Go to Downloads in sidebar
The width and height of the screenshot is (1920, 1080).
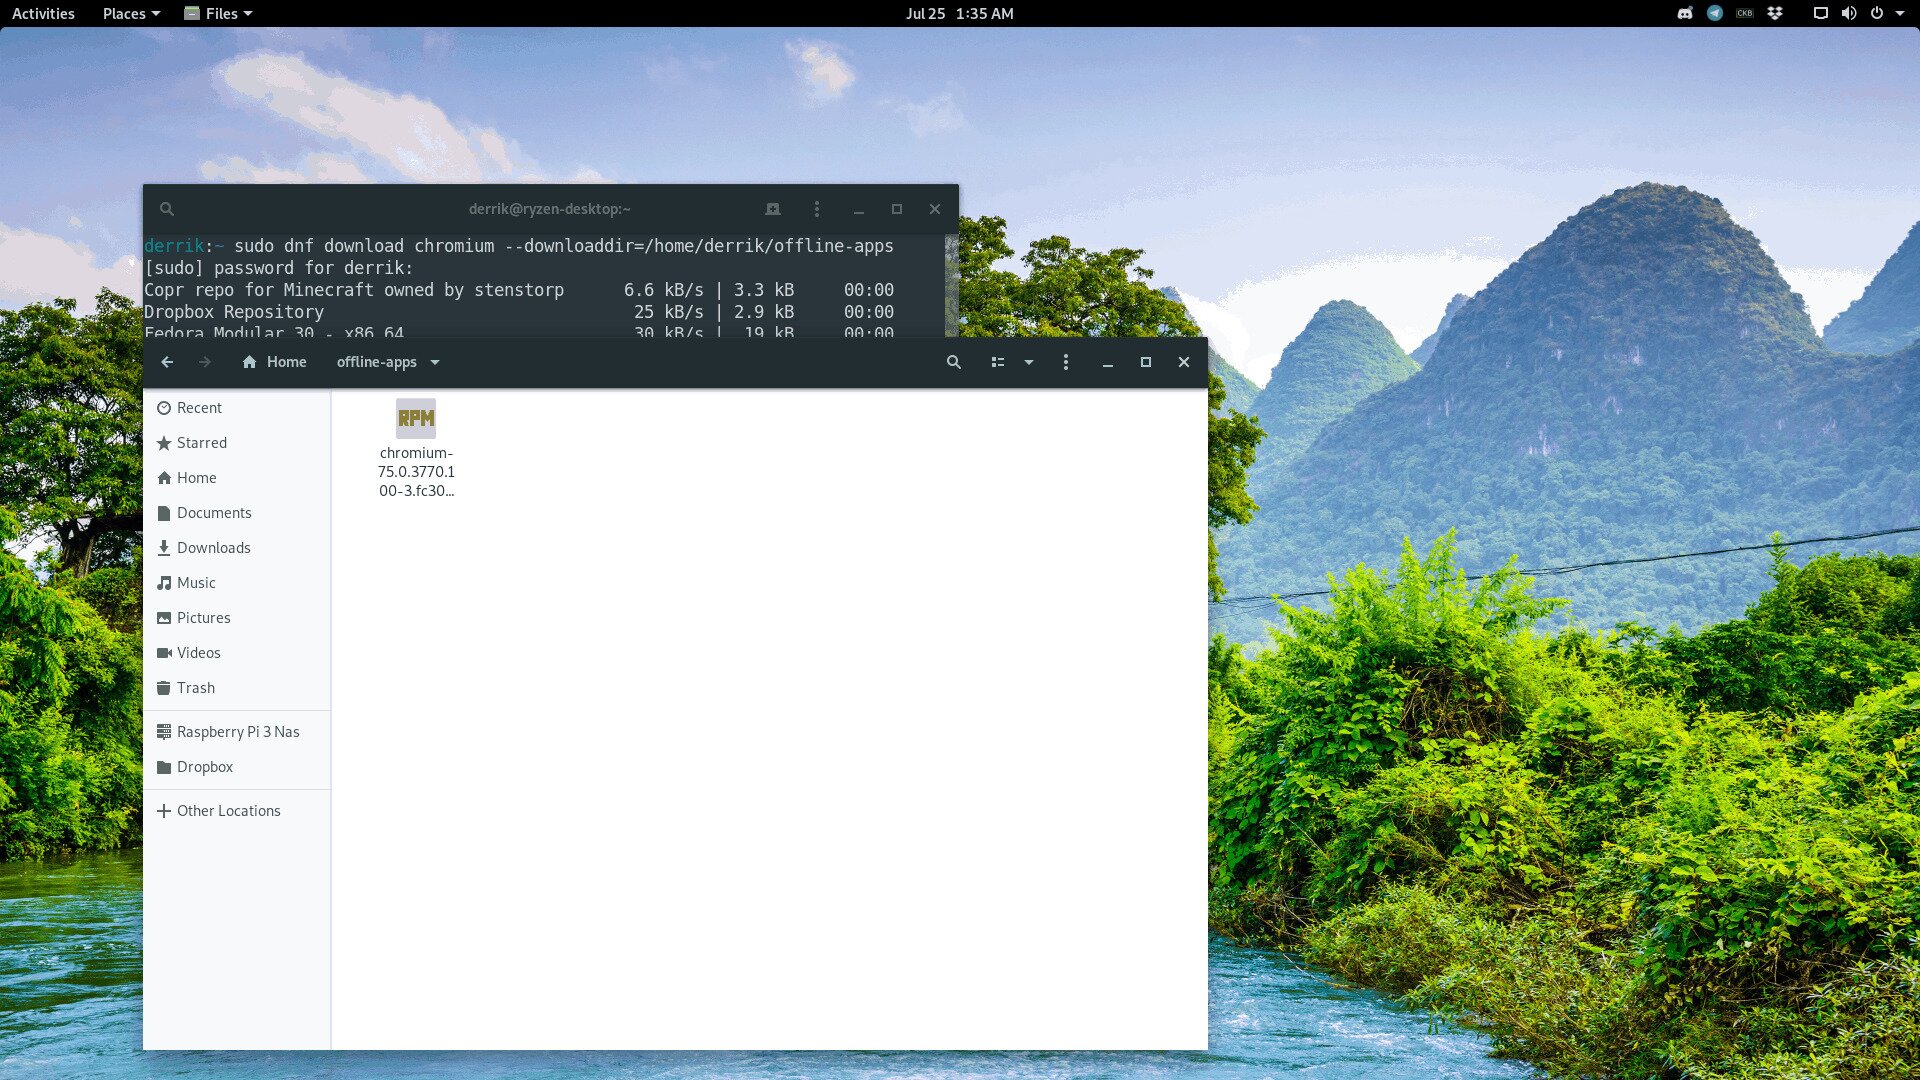click(x=213, y=548)
